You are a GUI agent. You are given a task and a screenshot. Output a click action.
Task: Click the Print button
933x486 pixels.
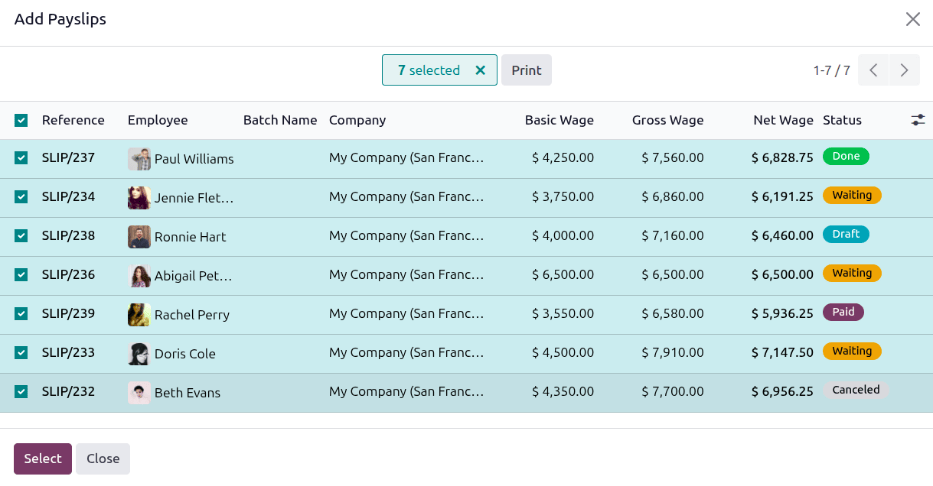[x=526, y=70]
